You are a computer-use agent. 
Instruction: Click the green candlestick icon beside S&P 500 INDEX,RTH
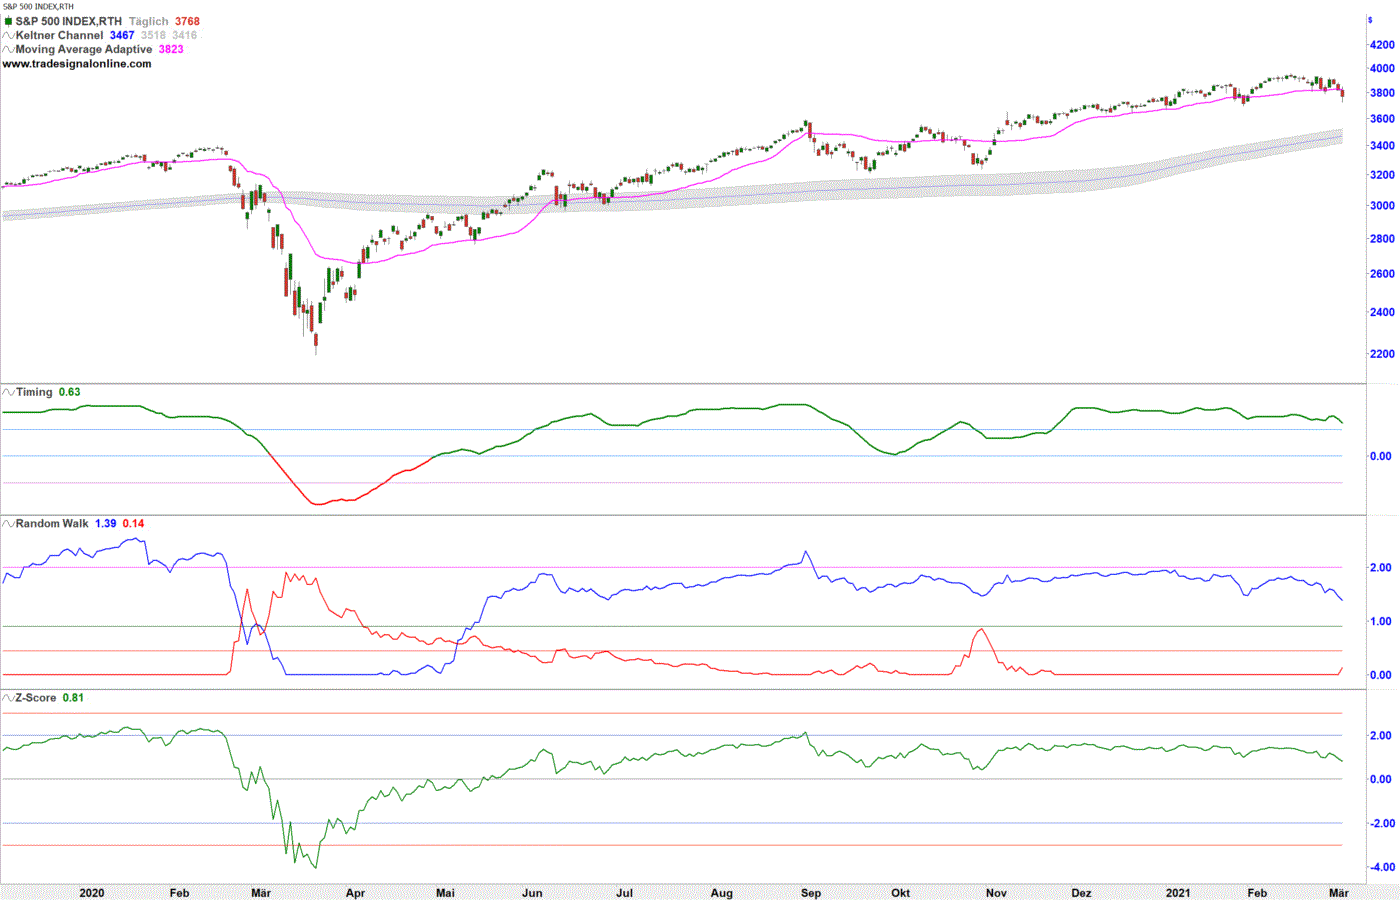coord(8,21)
